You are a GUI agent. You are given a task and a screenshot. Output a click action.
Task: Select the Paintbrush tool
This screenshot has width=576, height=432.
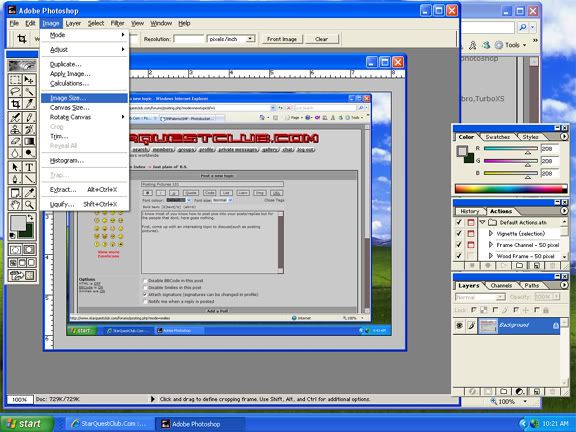(29, 118)
